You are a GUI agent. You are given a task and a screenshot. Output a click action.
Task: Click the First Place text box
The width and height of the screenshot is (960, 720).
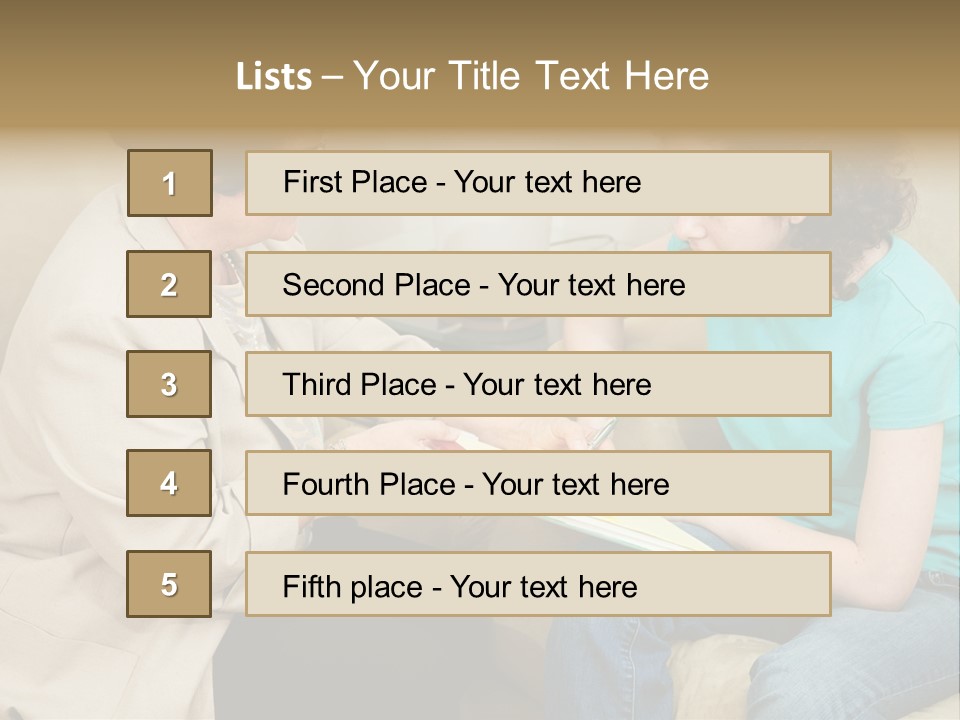(x=538, y=183)
